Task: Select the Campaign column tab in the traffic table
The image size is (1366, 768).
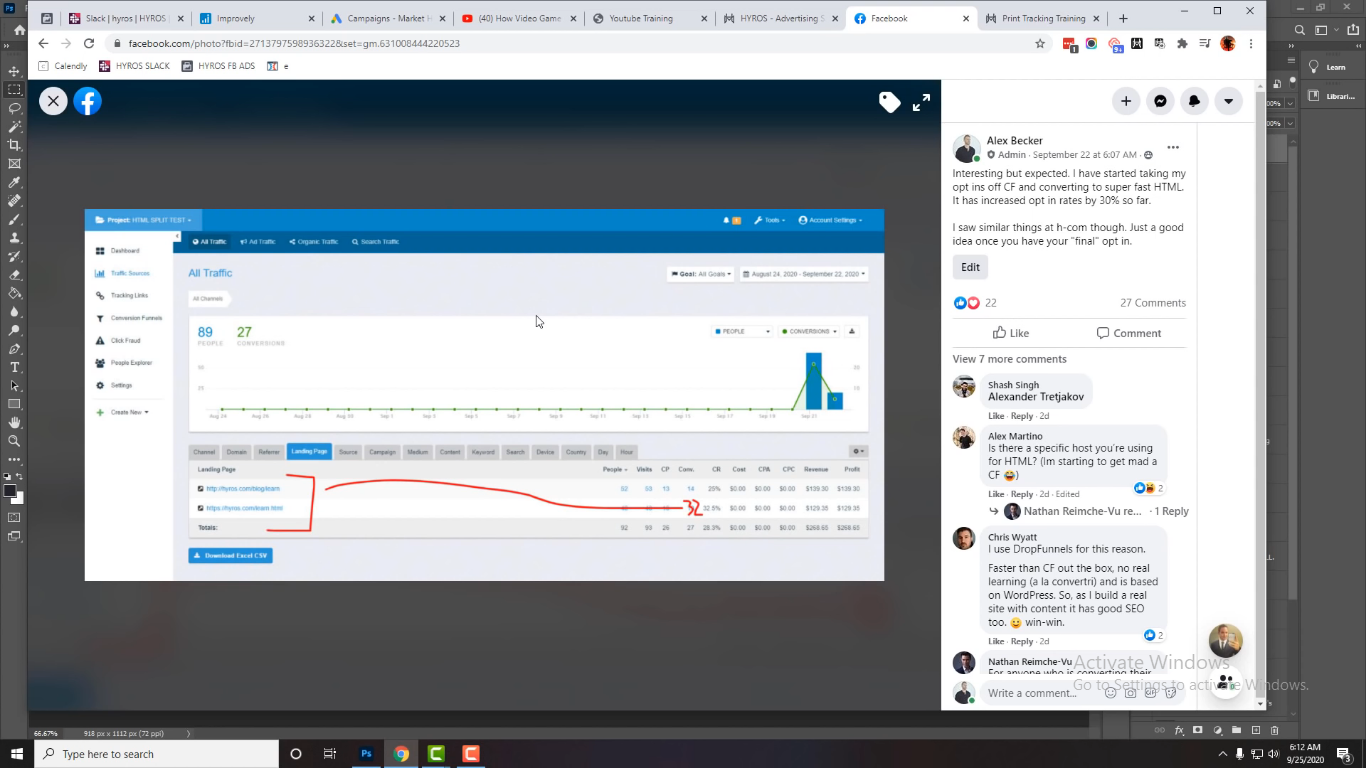Action: pos(382,452)
